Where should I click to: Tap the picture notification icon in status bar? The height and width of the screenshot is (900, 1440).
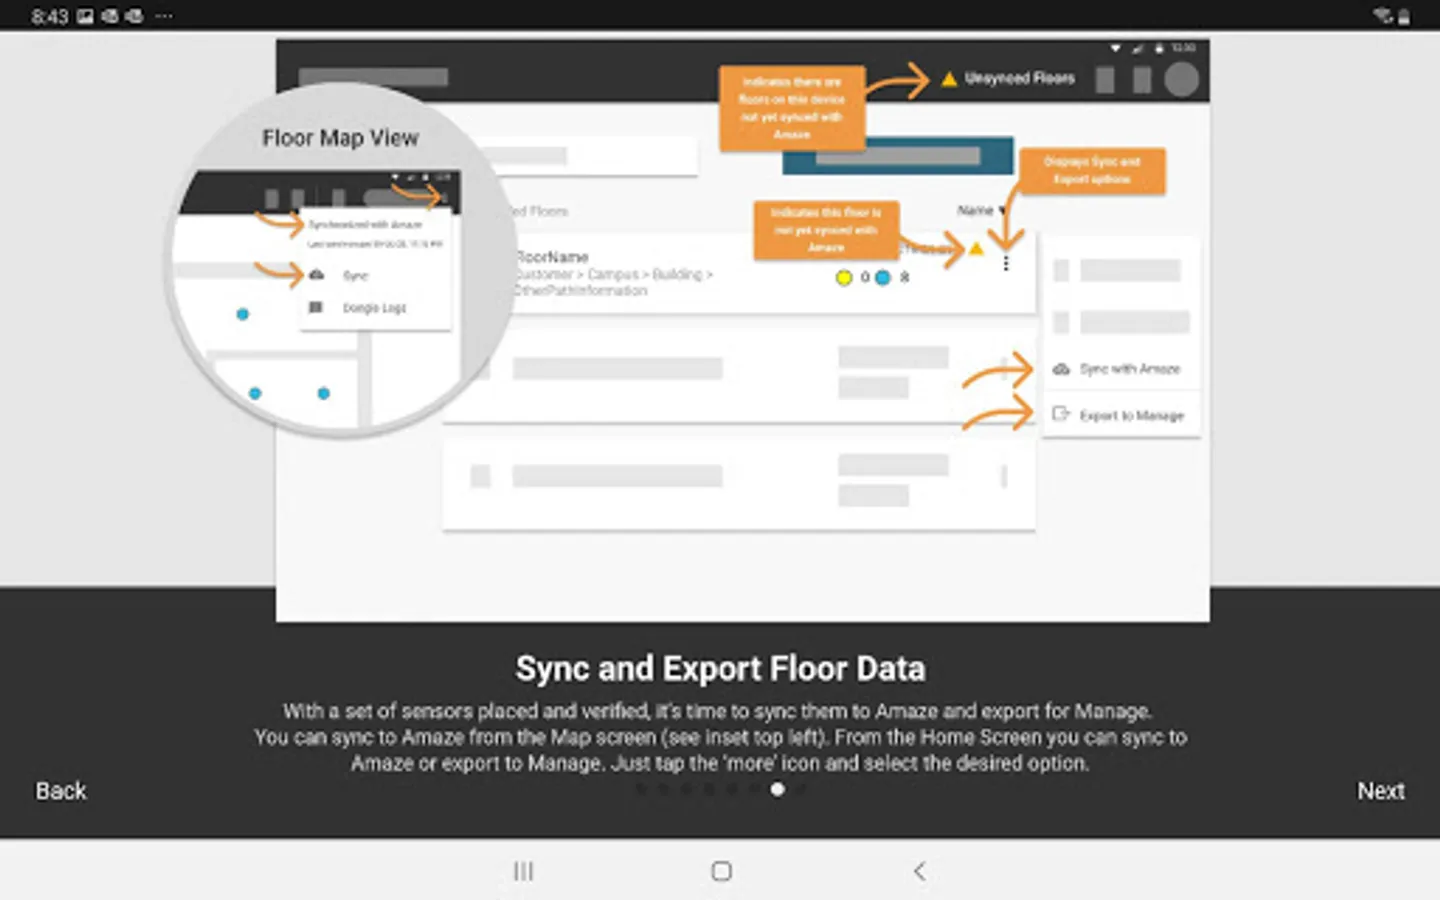[85, 16]
